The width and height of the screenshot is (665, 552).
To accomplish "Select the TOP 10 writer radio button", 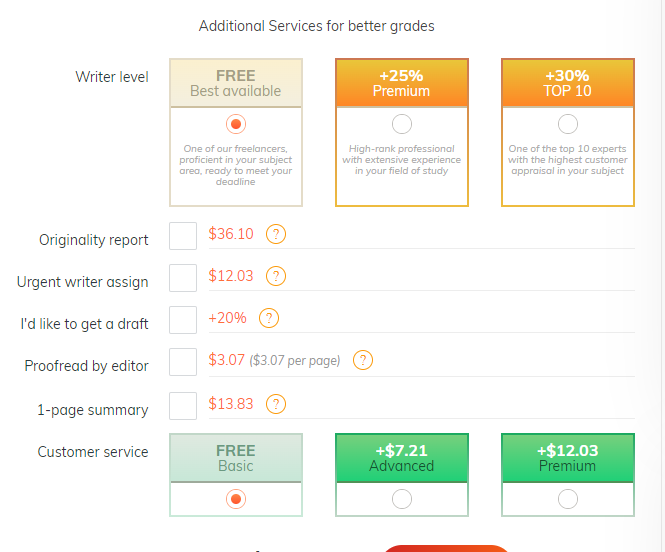I will tap(567, 124).
